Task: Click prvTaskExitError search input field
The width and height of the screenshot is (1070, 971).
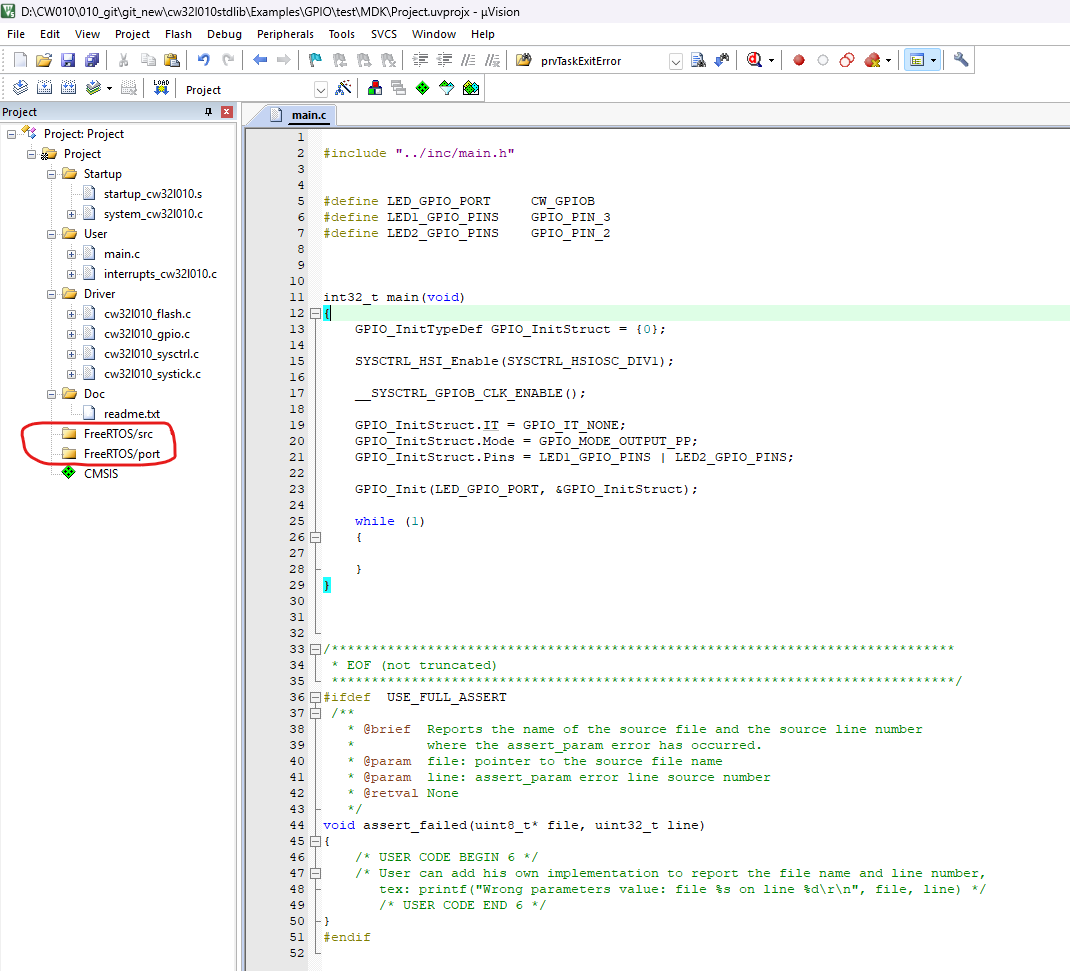Action: 603,61
